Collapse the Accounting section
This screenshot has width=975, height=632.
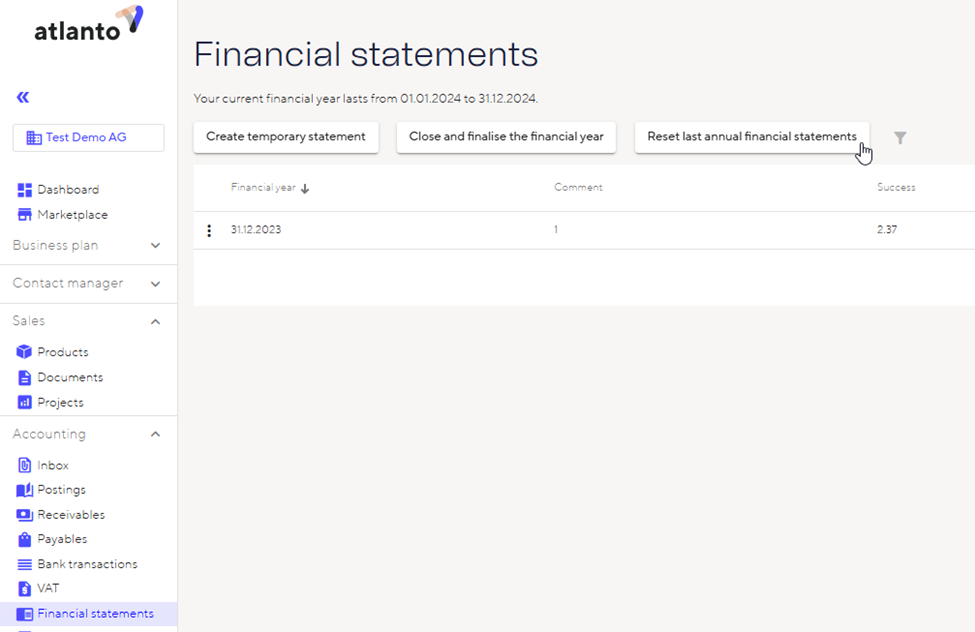tap(155, 434)
